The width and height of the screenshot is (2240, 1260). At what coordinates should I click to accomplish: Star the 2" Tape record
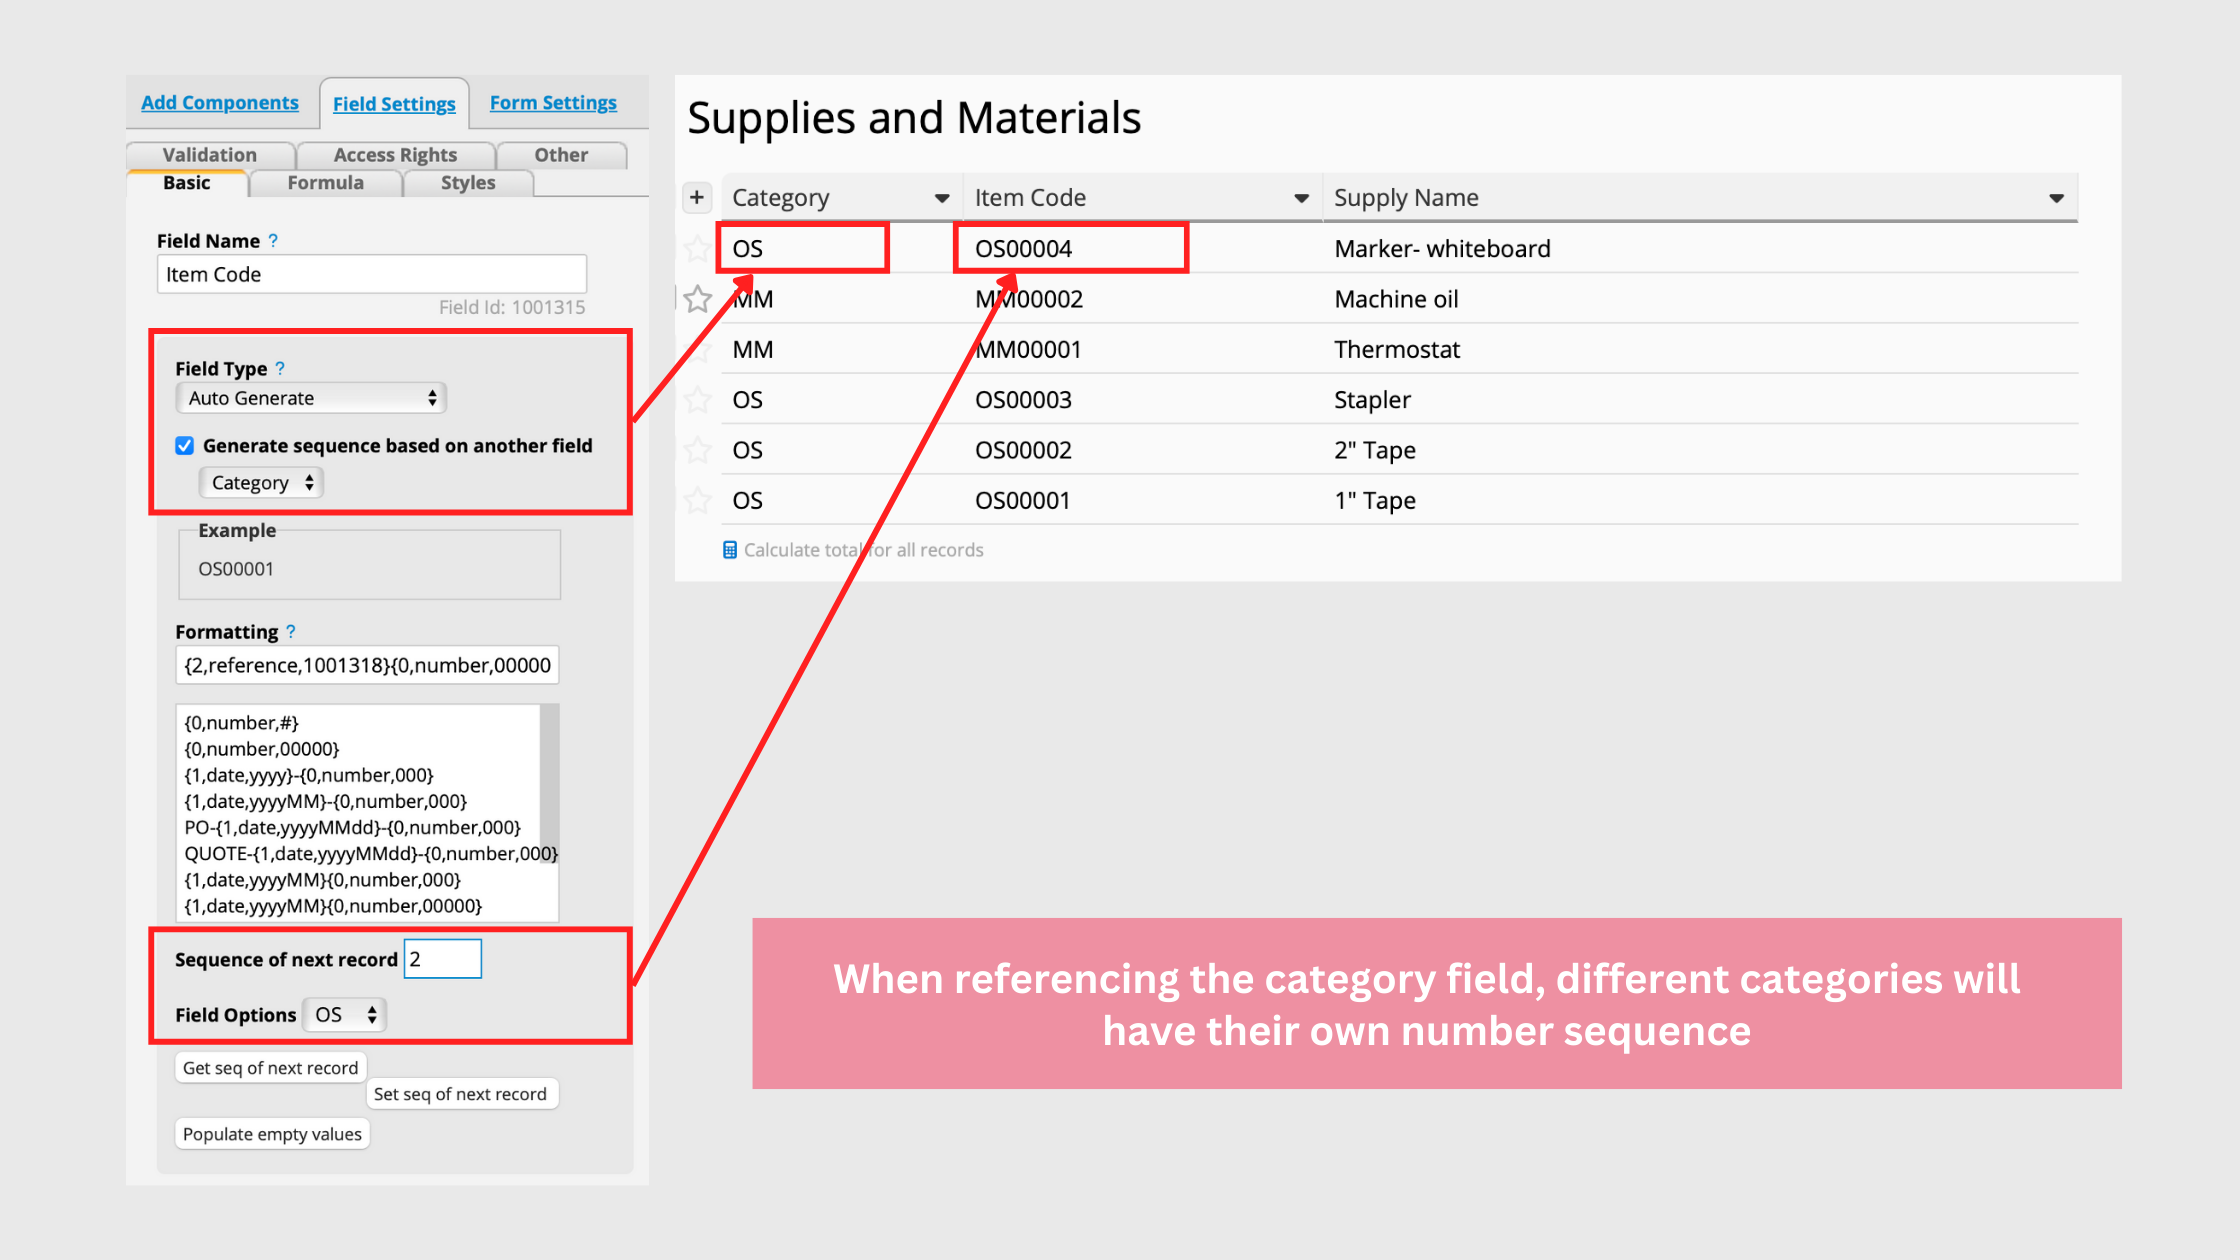[x=697, y=450]
